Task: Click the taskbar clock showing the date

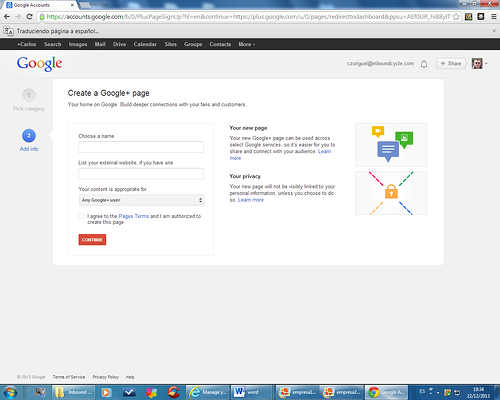Action: tap(478, 392)
